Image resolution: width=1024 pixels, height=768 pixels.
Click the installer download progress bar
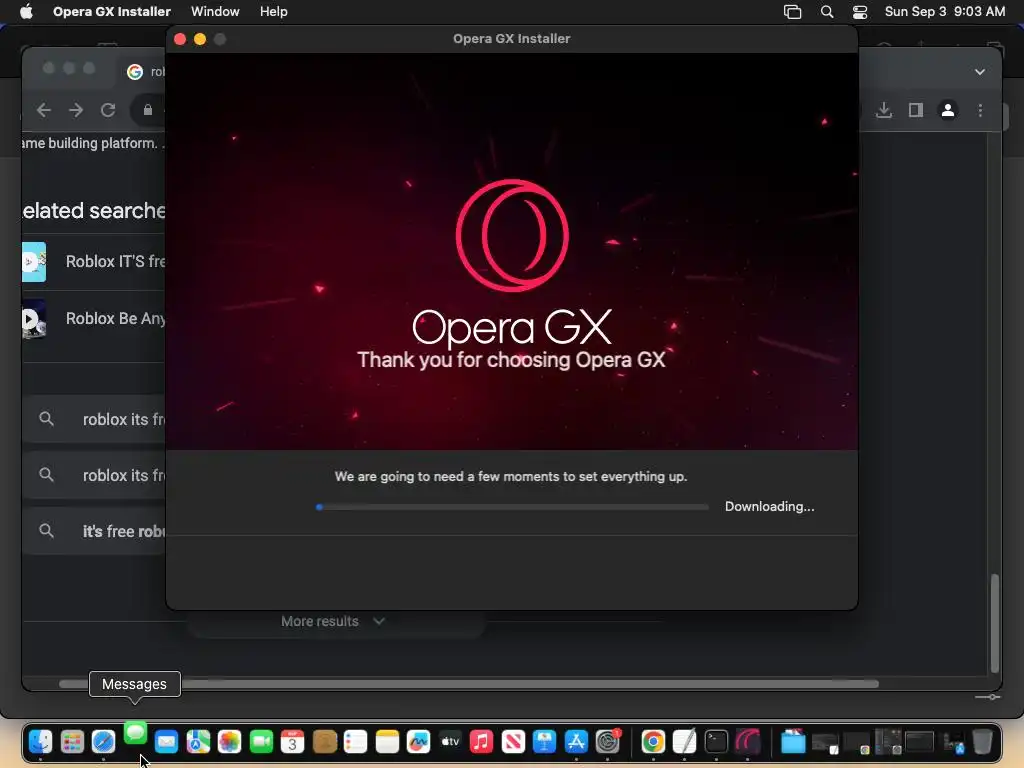512,507
